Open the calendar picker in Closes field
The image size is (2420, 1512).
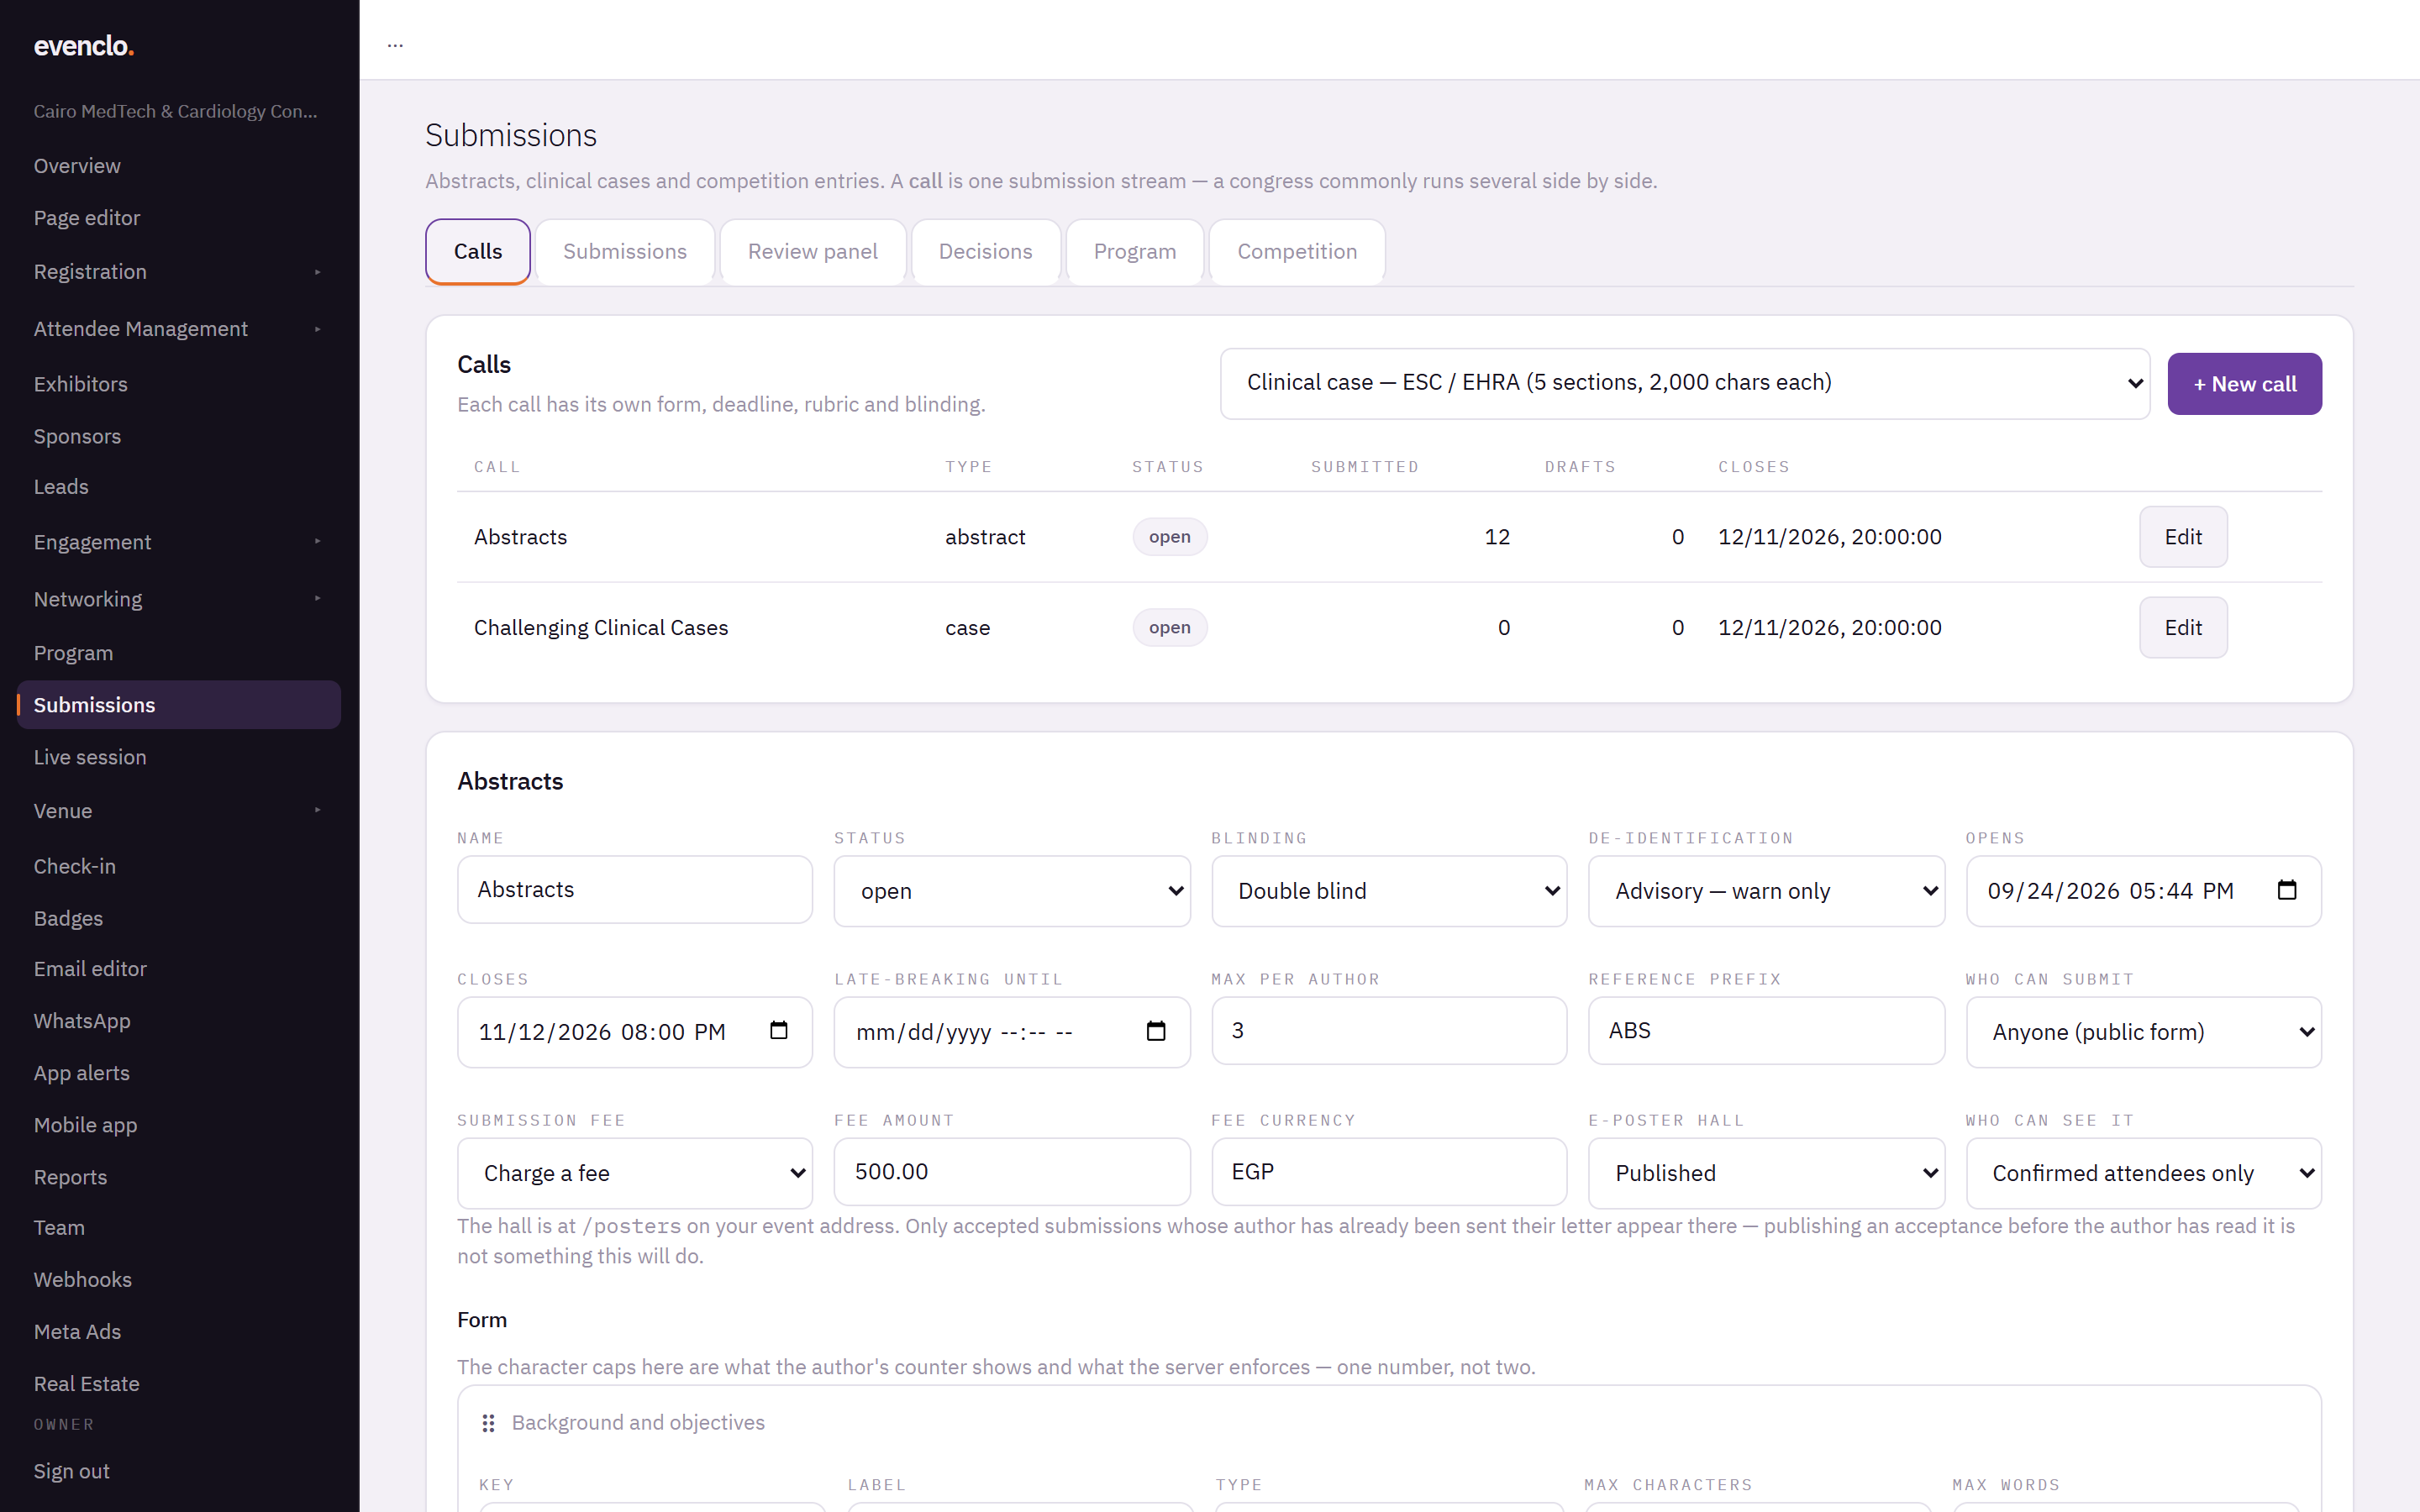point(778,1031)
